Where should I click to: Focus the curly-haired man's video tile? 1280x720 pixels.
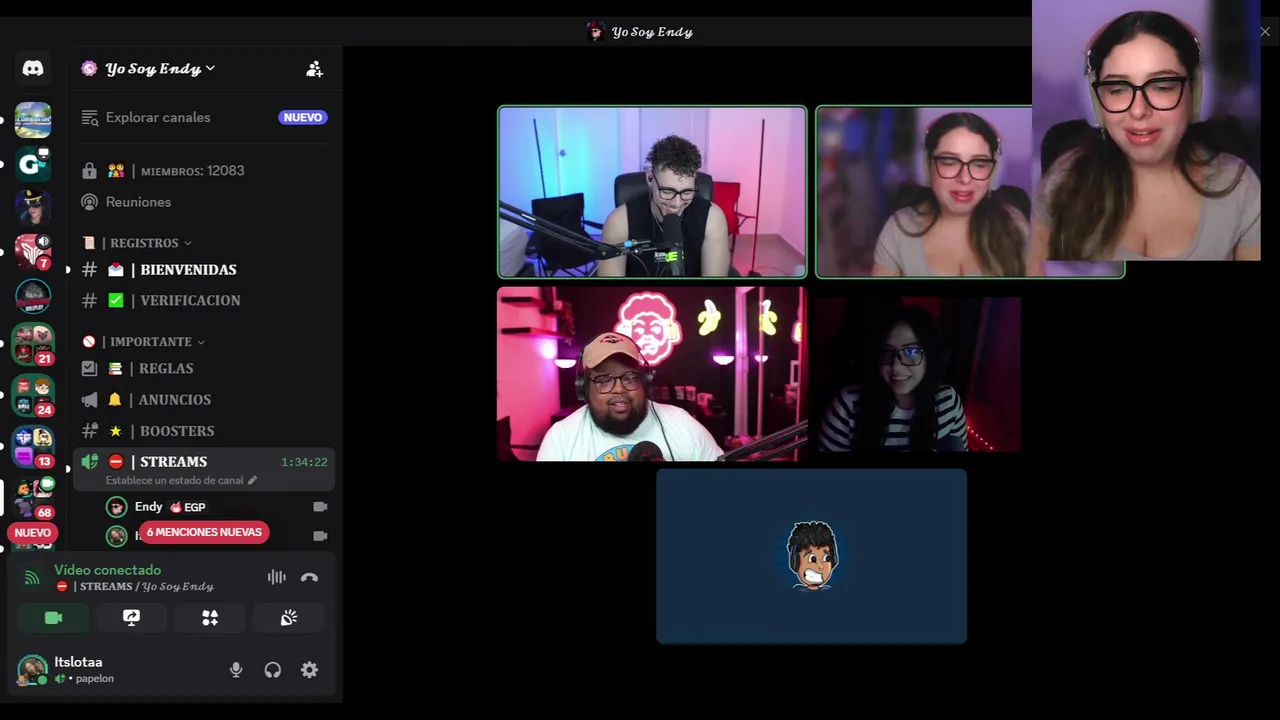click(x=652, y=192)
